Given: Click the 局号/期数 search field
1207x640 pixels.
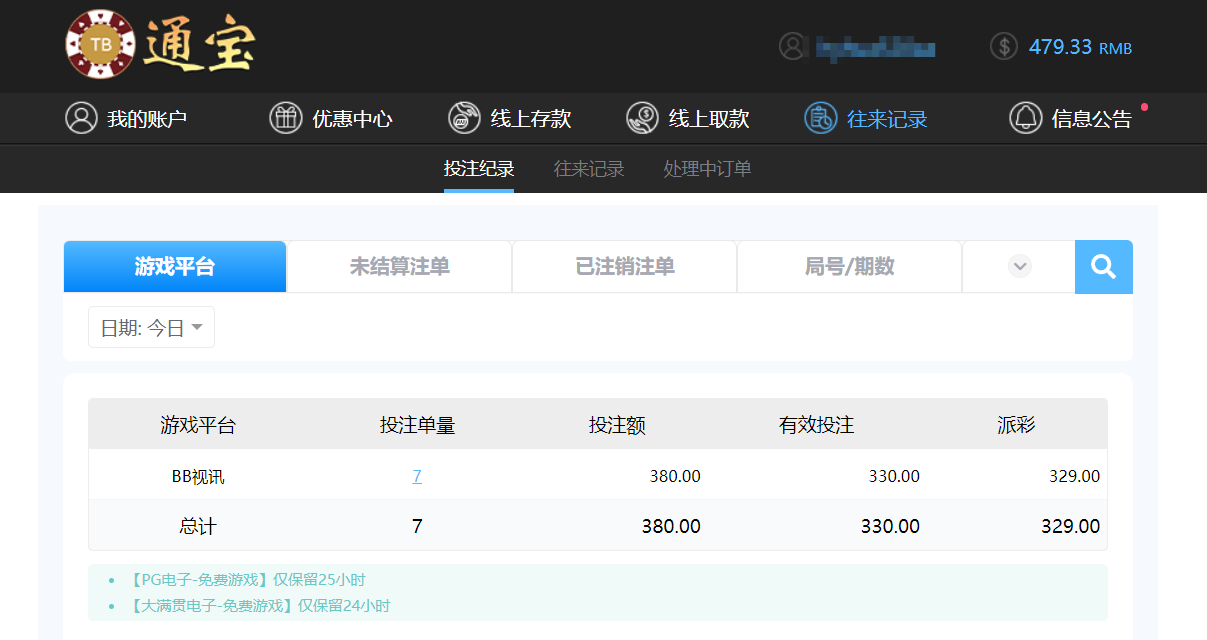Looking at the screenshot, I should (849, 266).
